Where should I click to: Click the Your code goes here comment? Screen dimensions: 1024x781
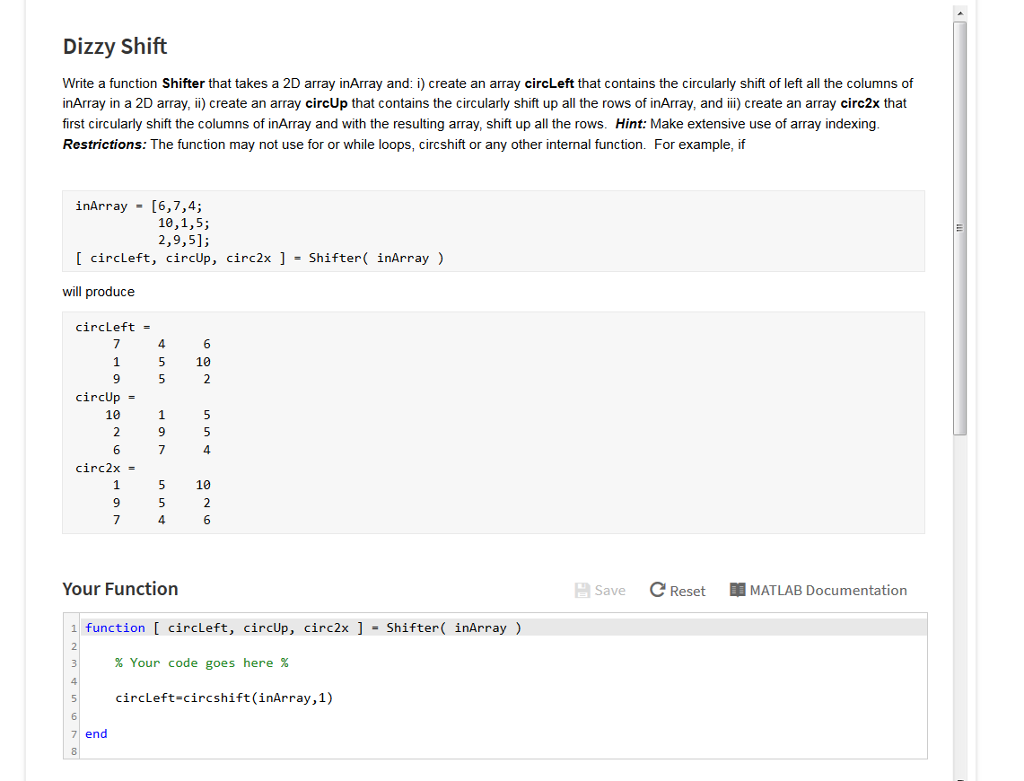202,662
